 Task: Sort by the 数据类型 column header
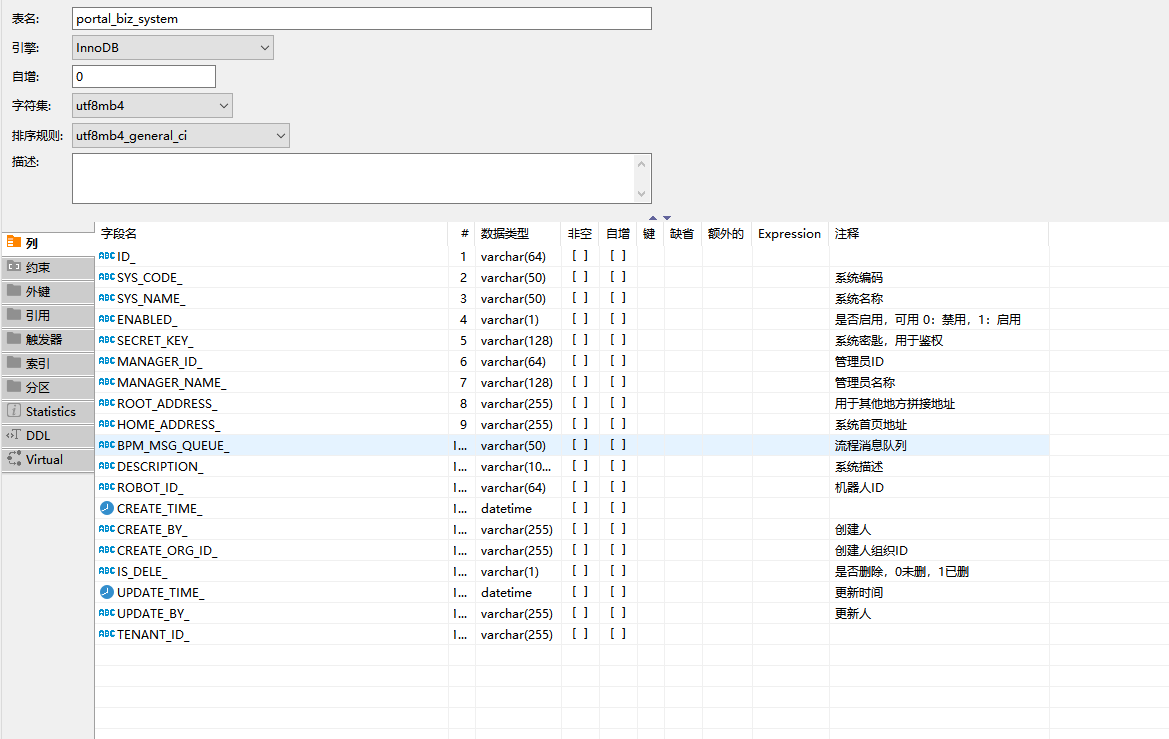(x=517, y=233)
